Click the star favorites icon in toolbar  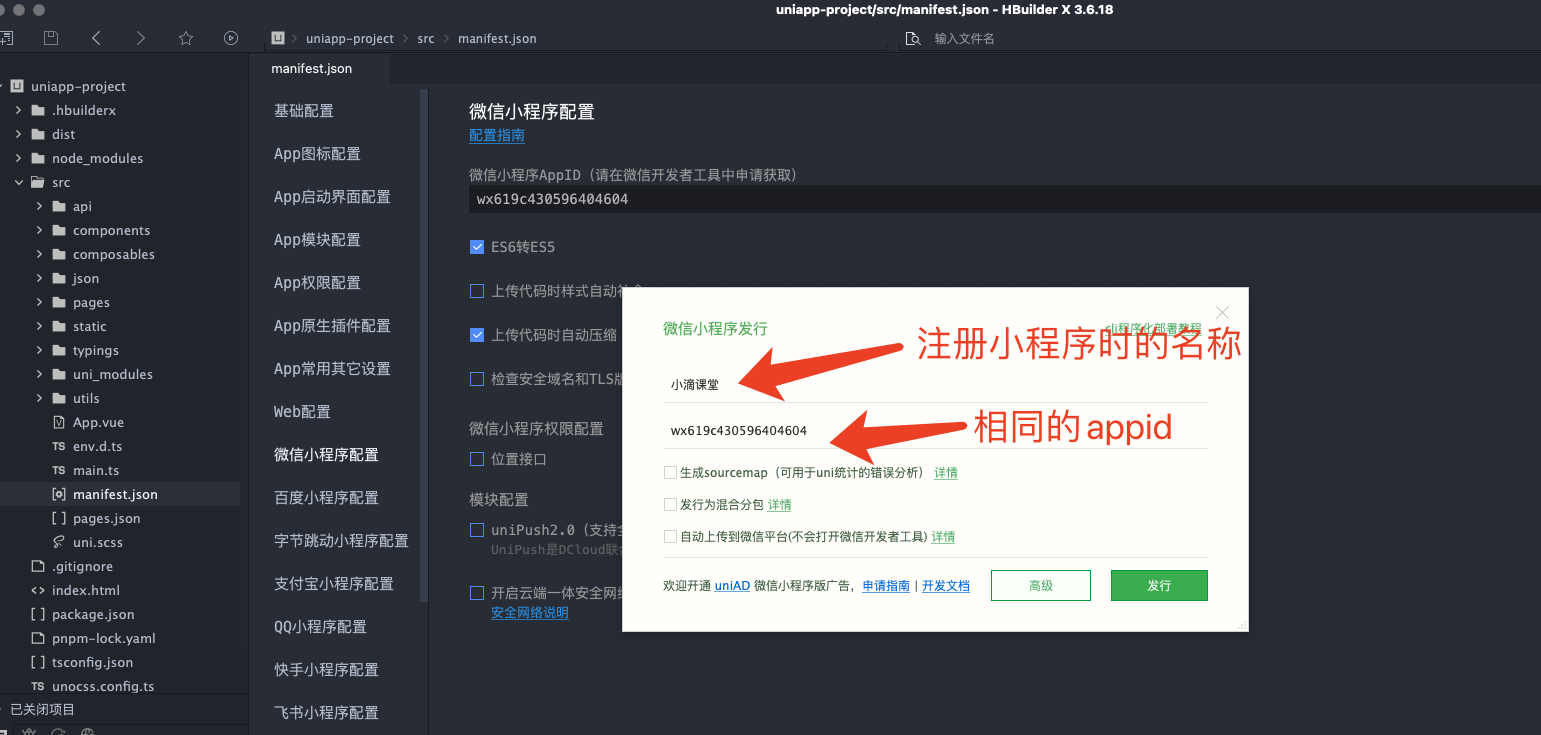[185, 37]
